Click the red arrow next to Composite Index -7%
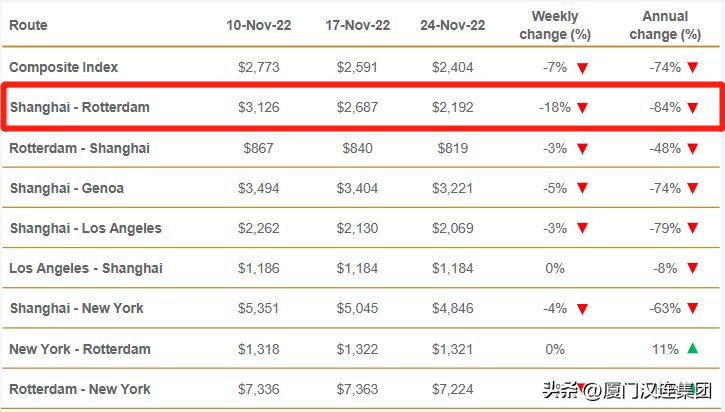Image resolution: width=725 pixels, height=412 pixels. 582,68
